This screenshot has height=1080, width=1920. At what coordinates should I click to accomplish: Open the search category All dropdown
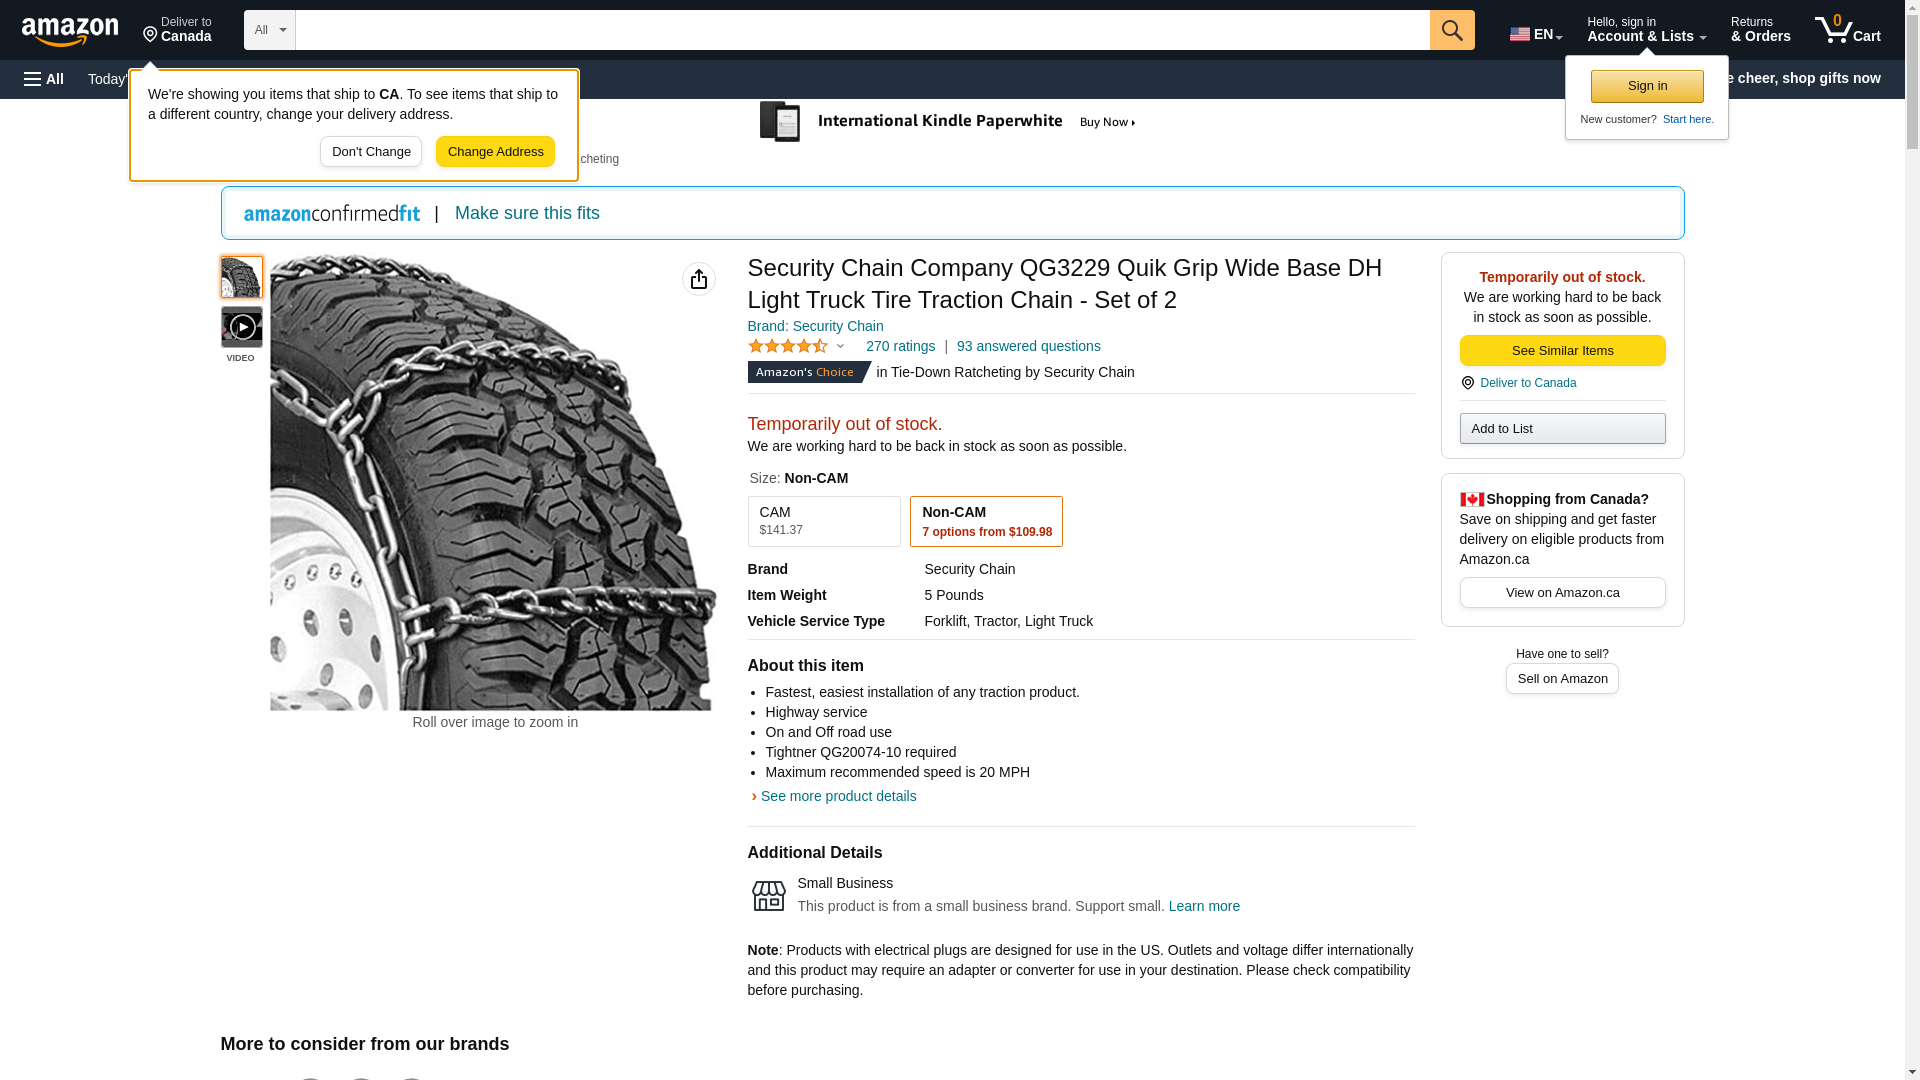(269, 30)
